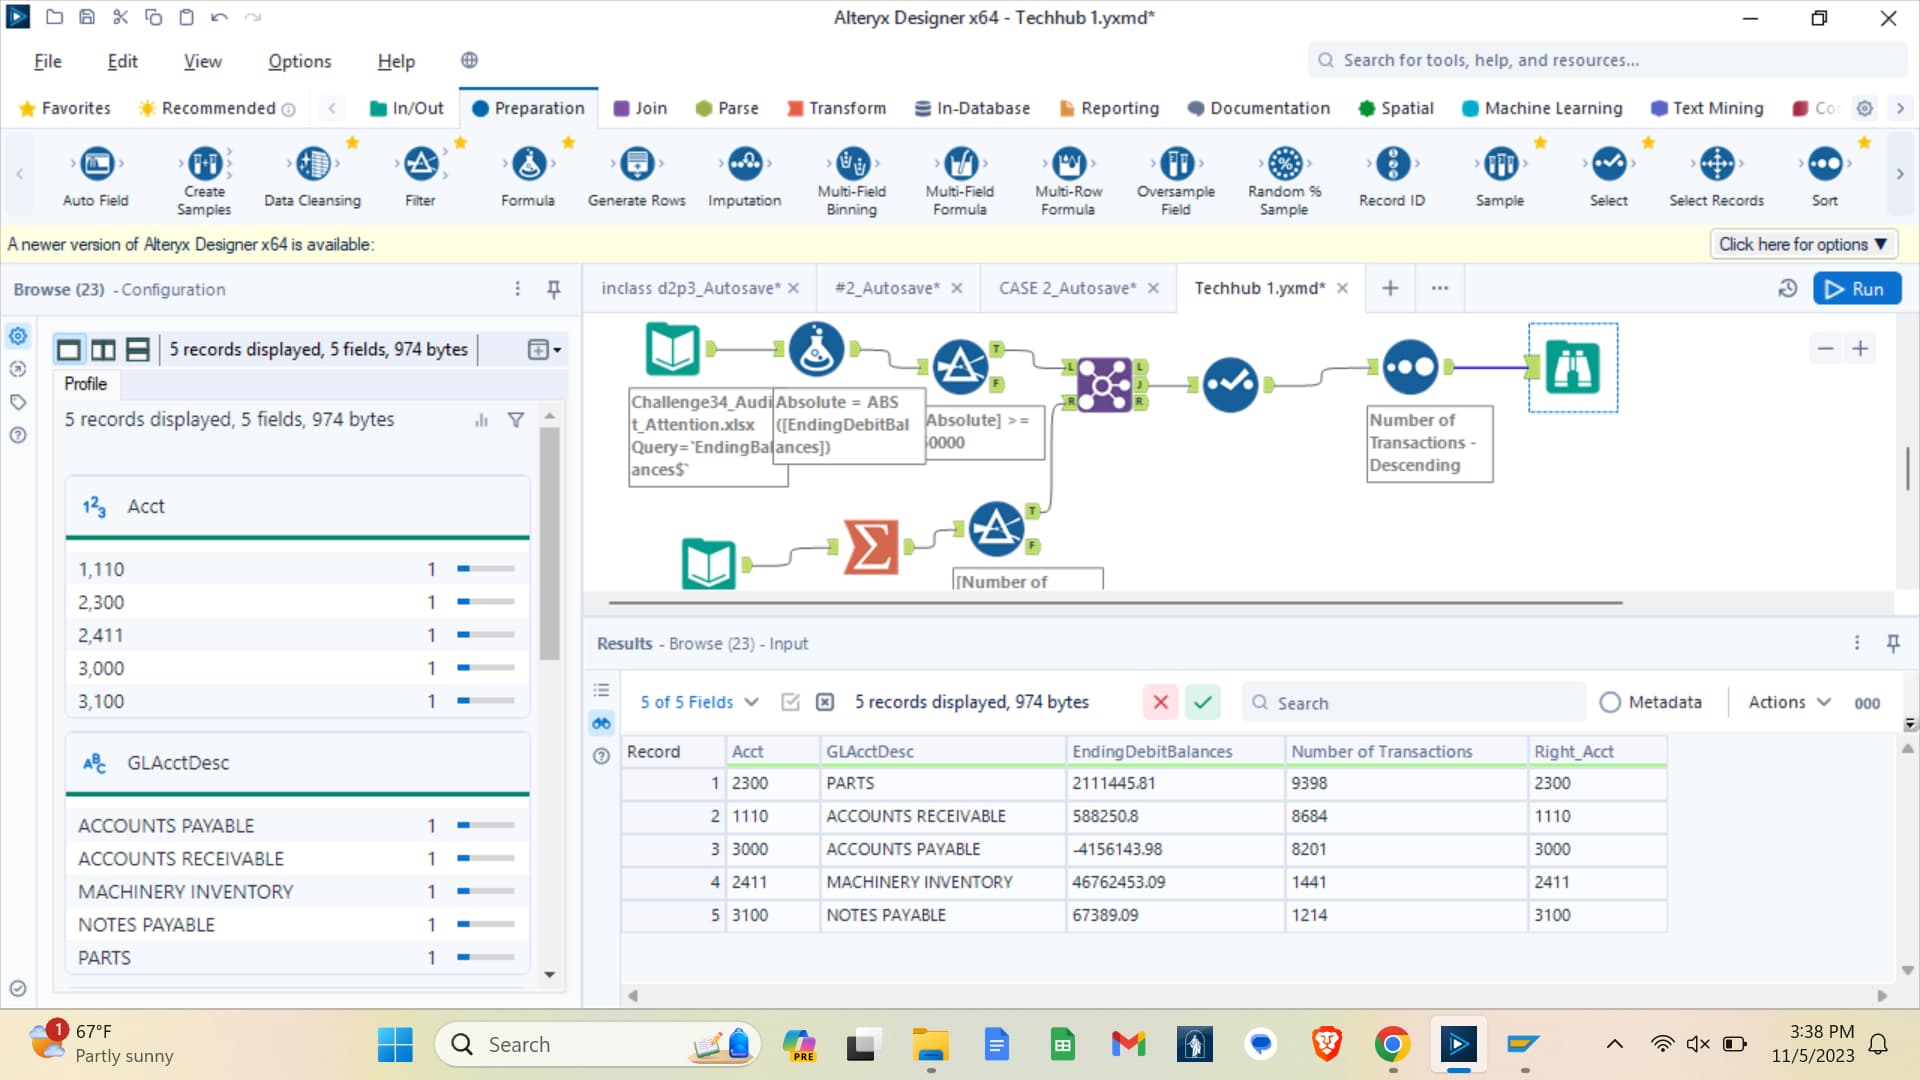Switch to the Transform palette tab
1920x1080 pixels.
point(836,108)
